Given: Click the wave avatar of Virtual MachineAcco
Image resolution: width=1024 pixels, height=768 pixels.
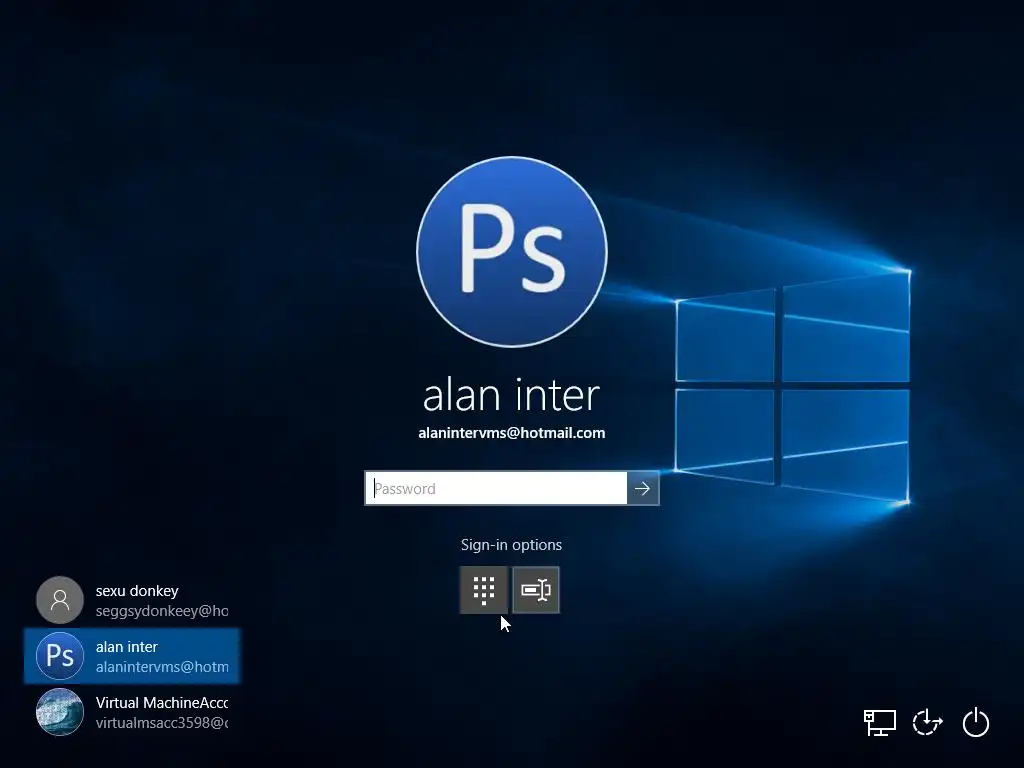Looking at the screenshot, I should (59, 712).
